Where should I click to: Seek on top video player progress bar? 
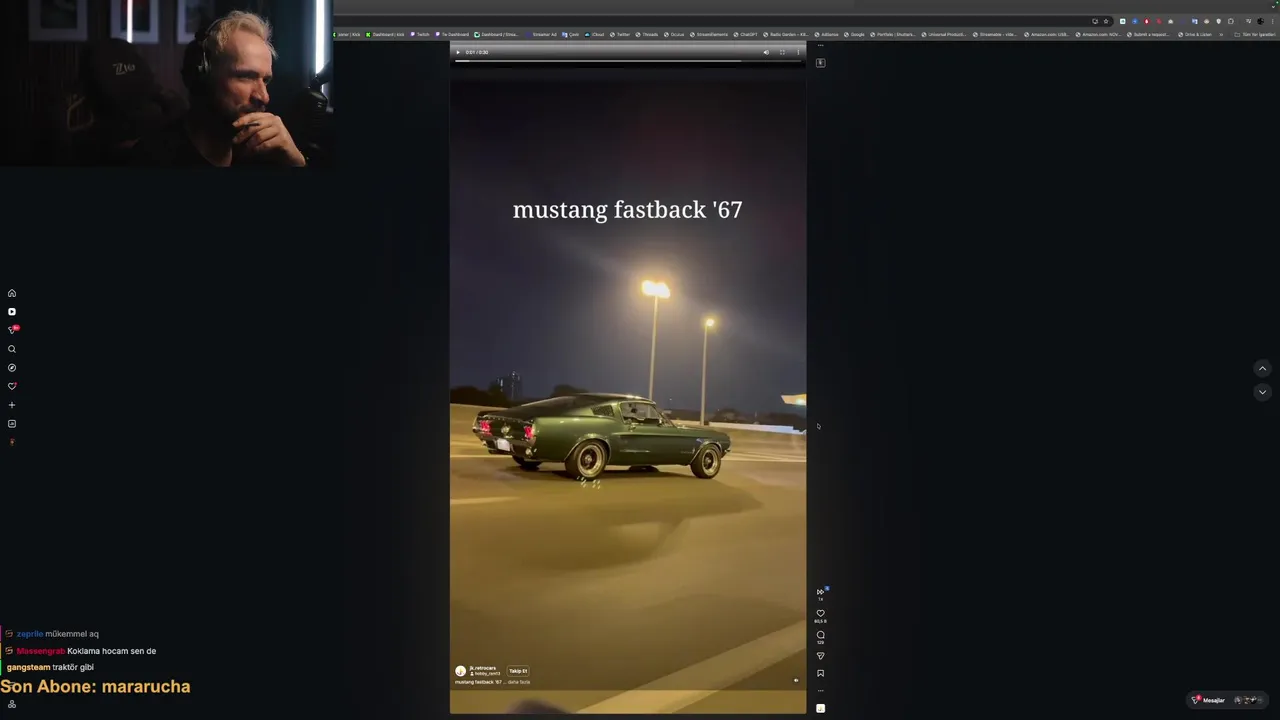(627, 61)
